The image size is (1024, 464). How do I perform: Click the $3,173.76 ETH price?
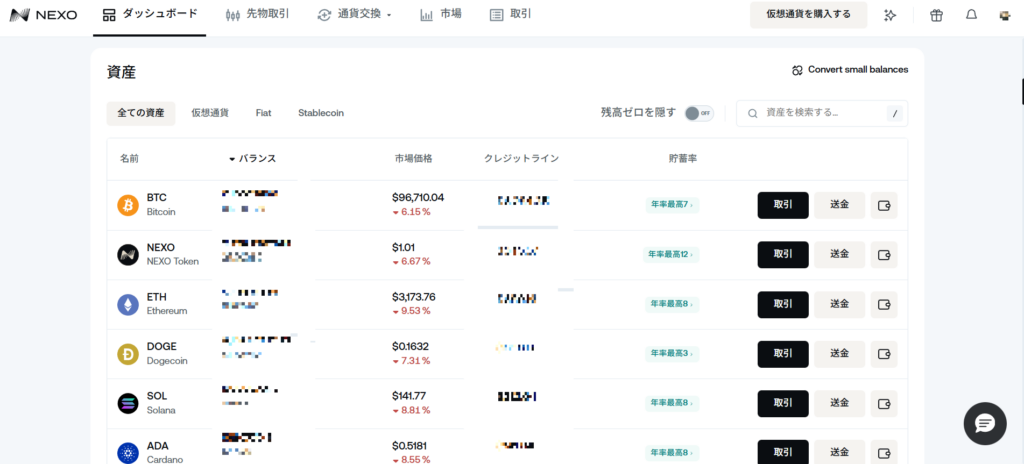(x=414, y=297)
